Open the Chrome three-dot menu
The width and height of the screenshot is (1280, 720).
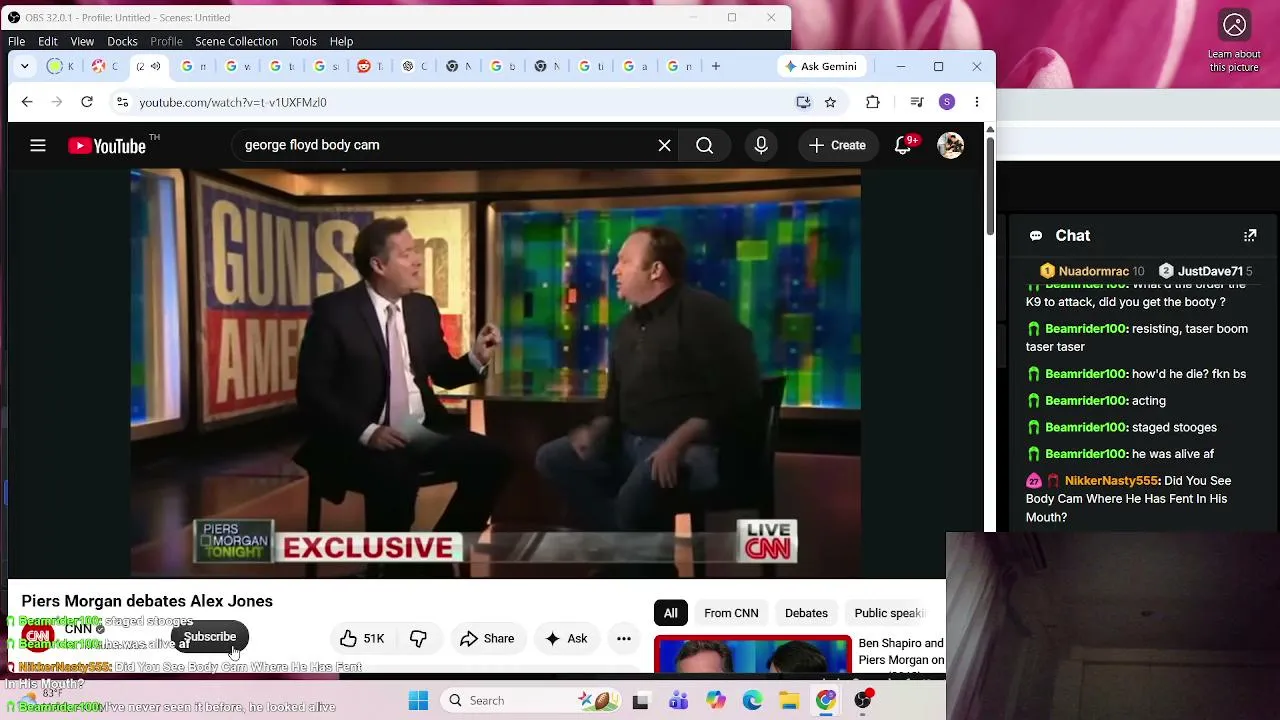point(977,102)
